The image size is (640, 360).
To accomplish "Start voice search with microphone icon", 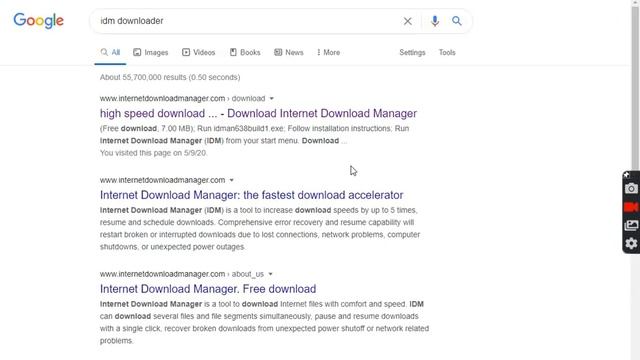I will [x=435, y=21].
